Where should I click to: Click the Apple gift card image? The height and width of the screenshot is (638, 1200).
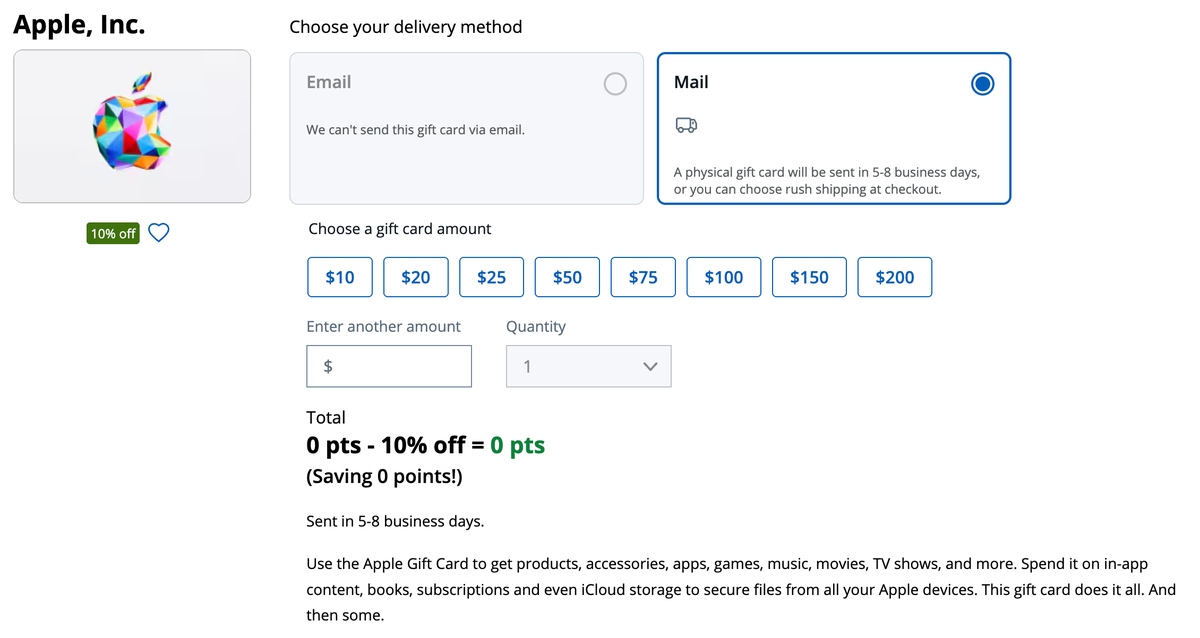tap(132, 126)
